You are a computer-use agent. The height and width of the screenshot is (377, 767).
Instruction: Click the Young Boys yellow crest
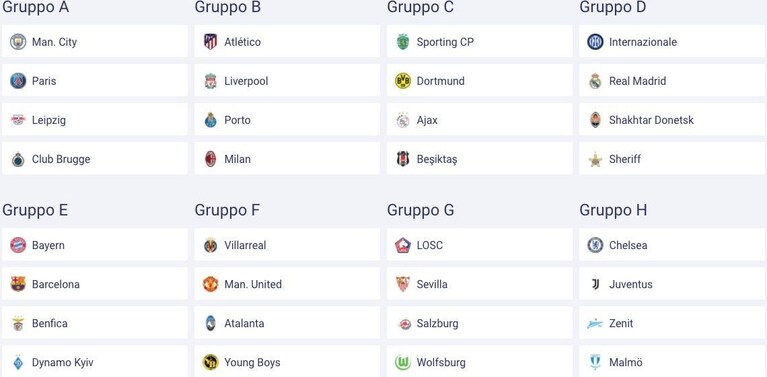210,362
